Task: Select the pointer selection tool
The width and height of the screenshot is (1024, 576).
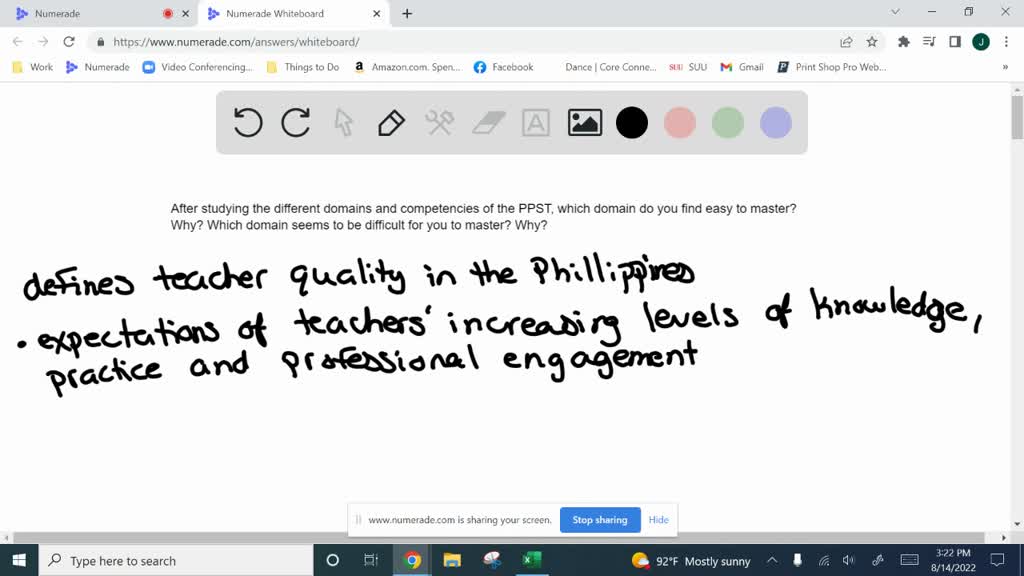Action: point(342,122)
